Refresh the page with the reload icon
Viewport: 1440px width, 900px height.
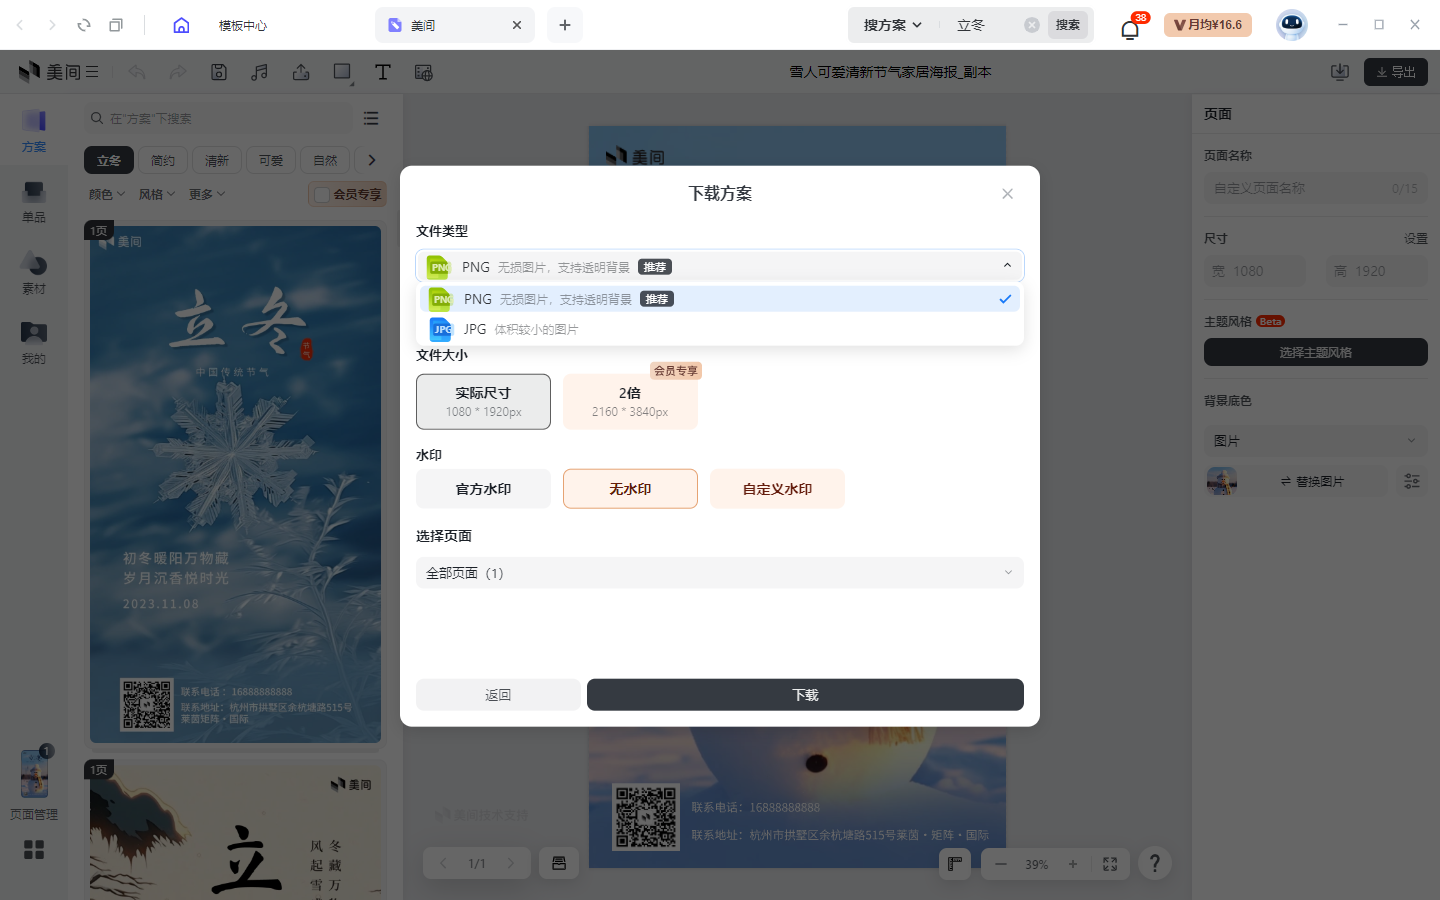84,25
